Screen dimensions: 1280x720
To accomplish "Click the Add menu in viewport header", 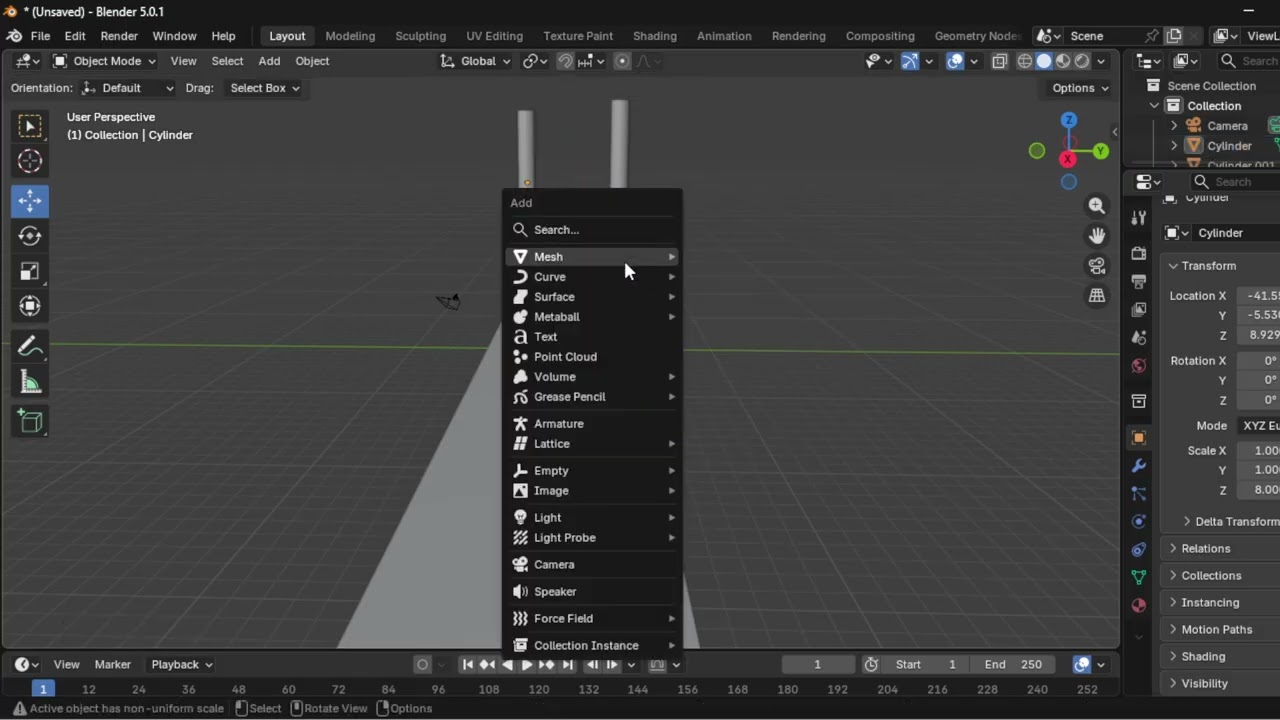I will tap(269, 61).
